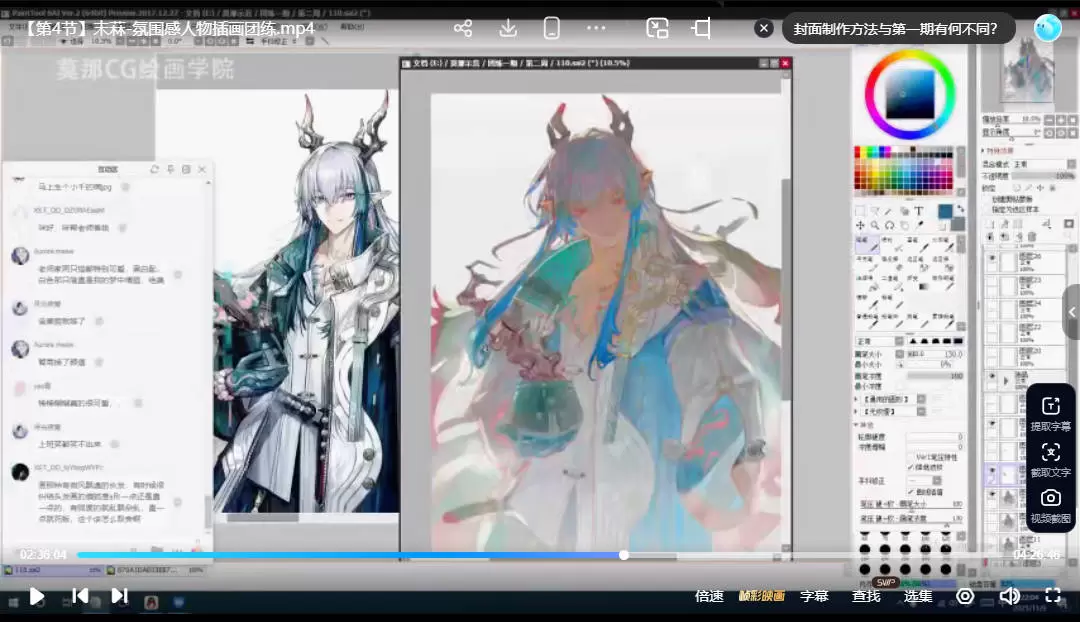
Task: Click the crop/rotate frame icon in the top bar
Action: pyautogui.click(x=701, y=28)
